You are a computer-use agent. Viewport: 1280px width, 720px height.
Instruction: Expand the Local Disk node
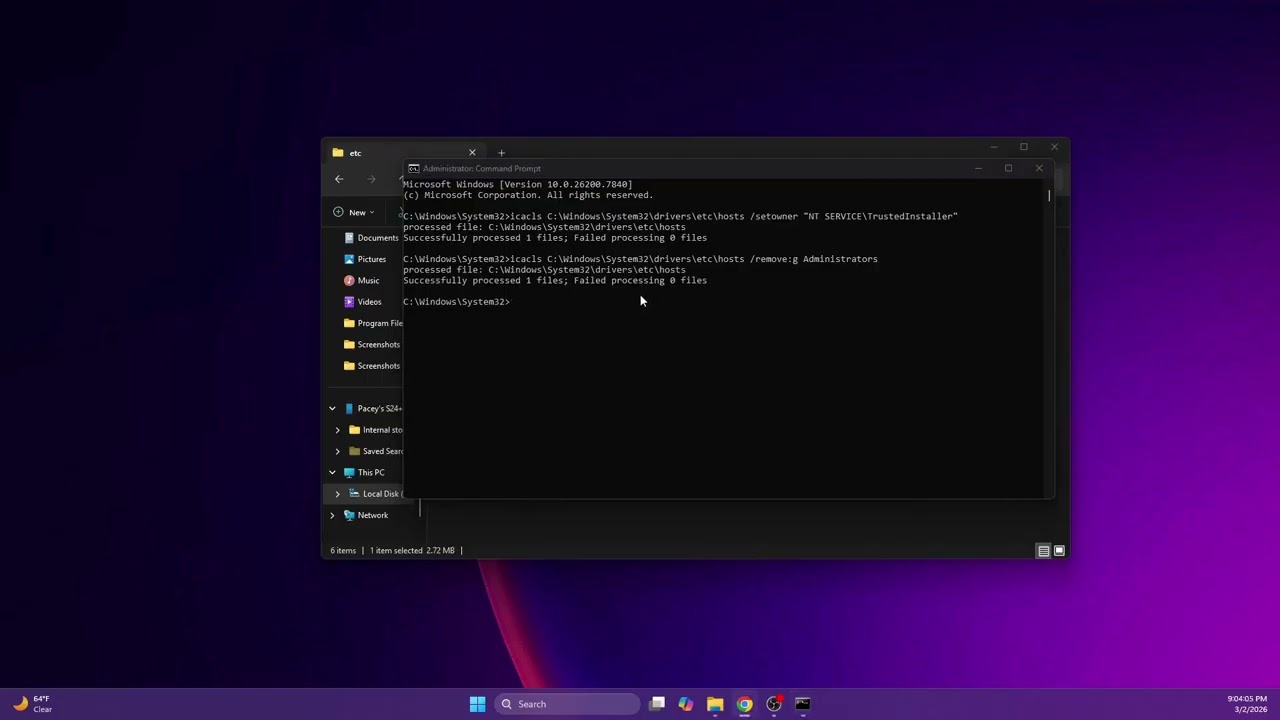click(337, 494)
